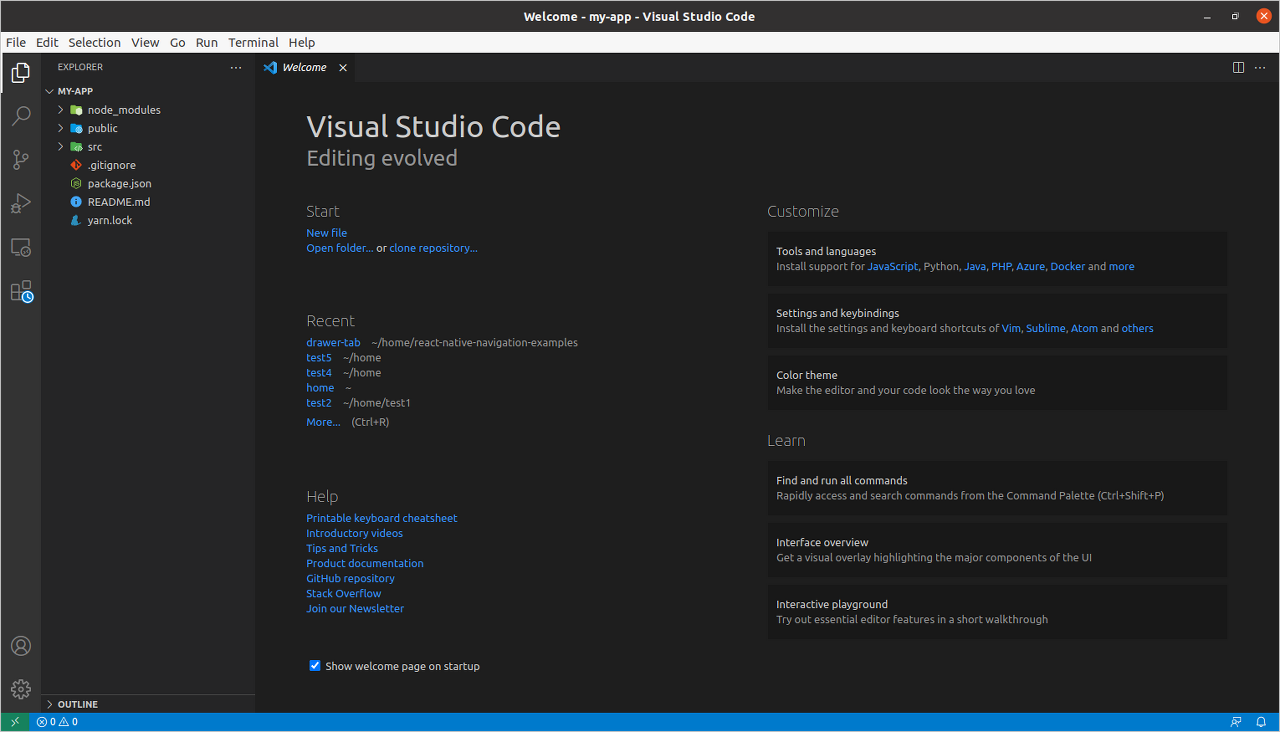Open GitHub repository link
This screenshot has height=732, width=1280.
point(350,578)
